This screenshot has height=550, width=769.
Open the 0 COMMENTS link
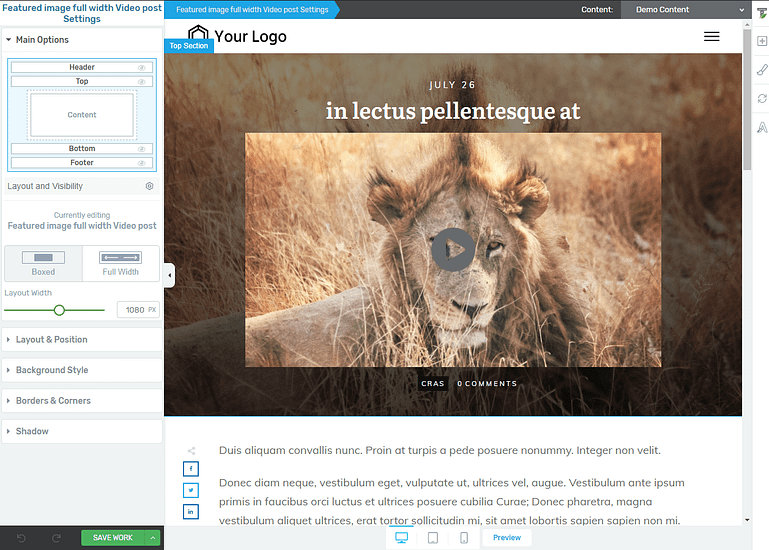coord(487,384)
